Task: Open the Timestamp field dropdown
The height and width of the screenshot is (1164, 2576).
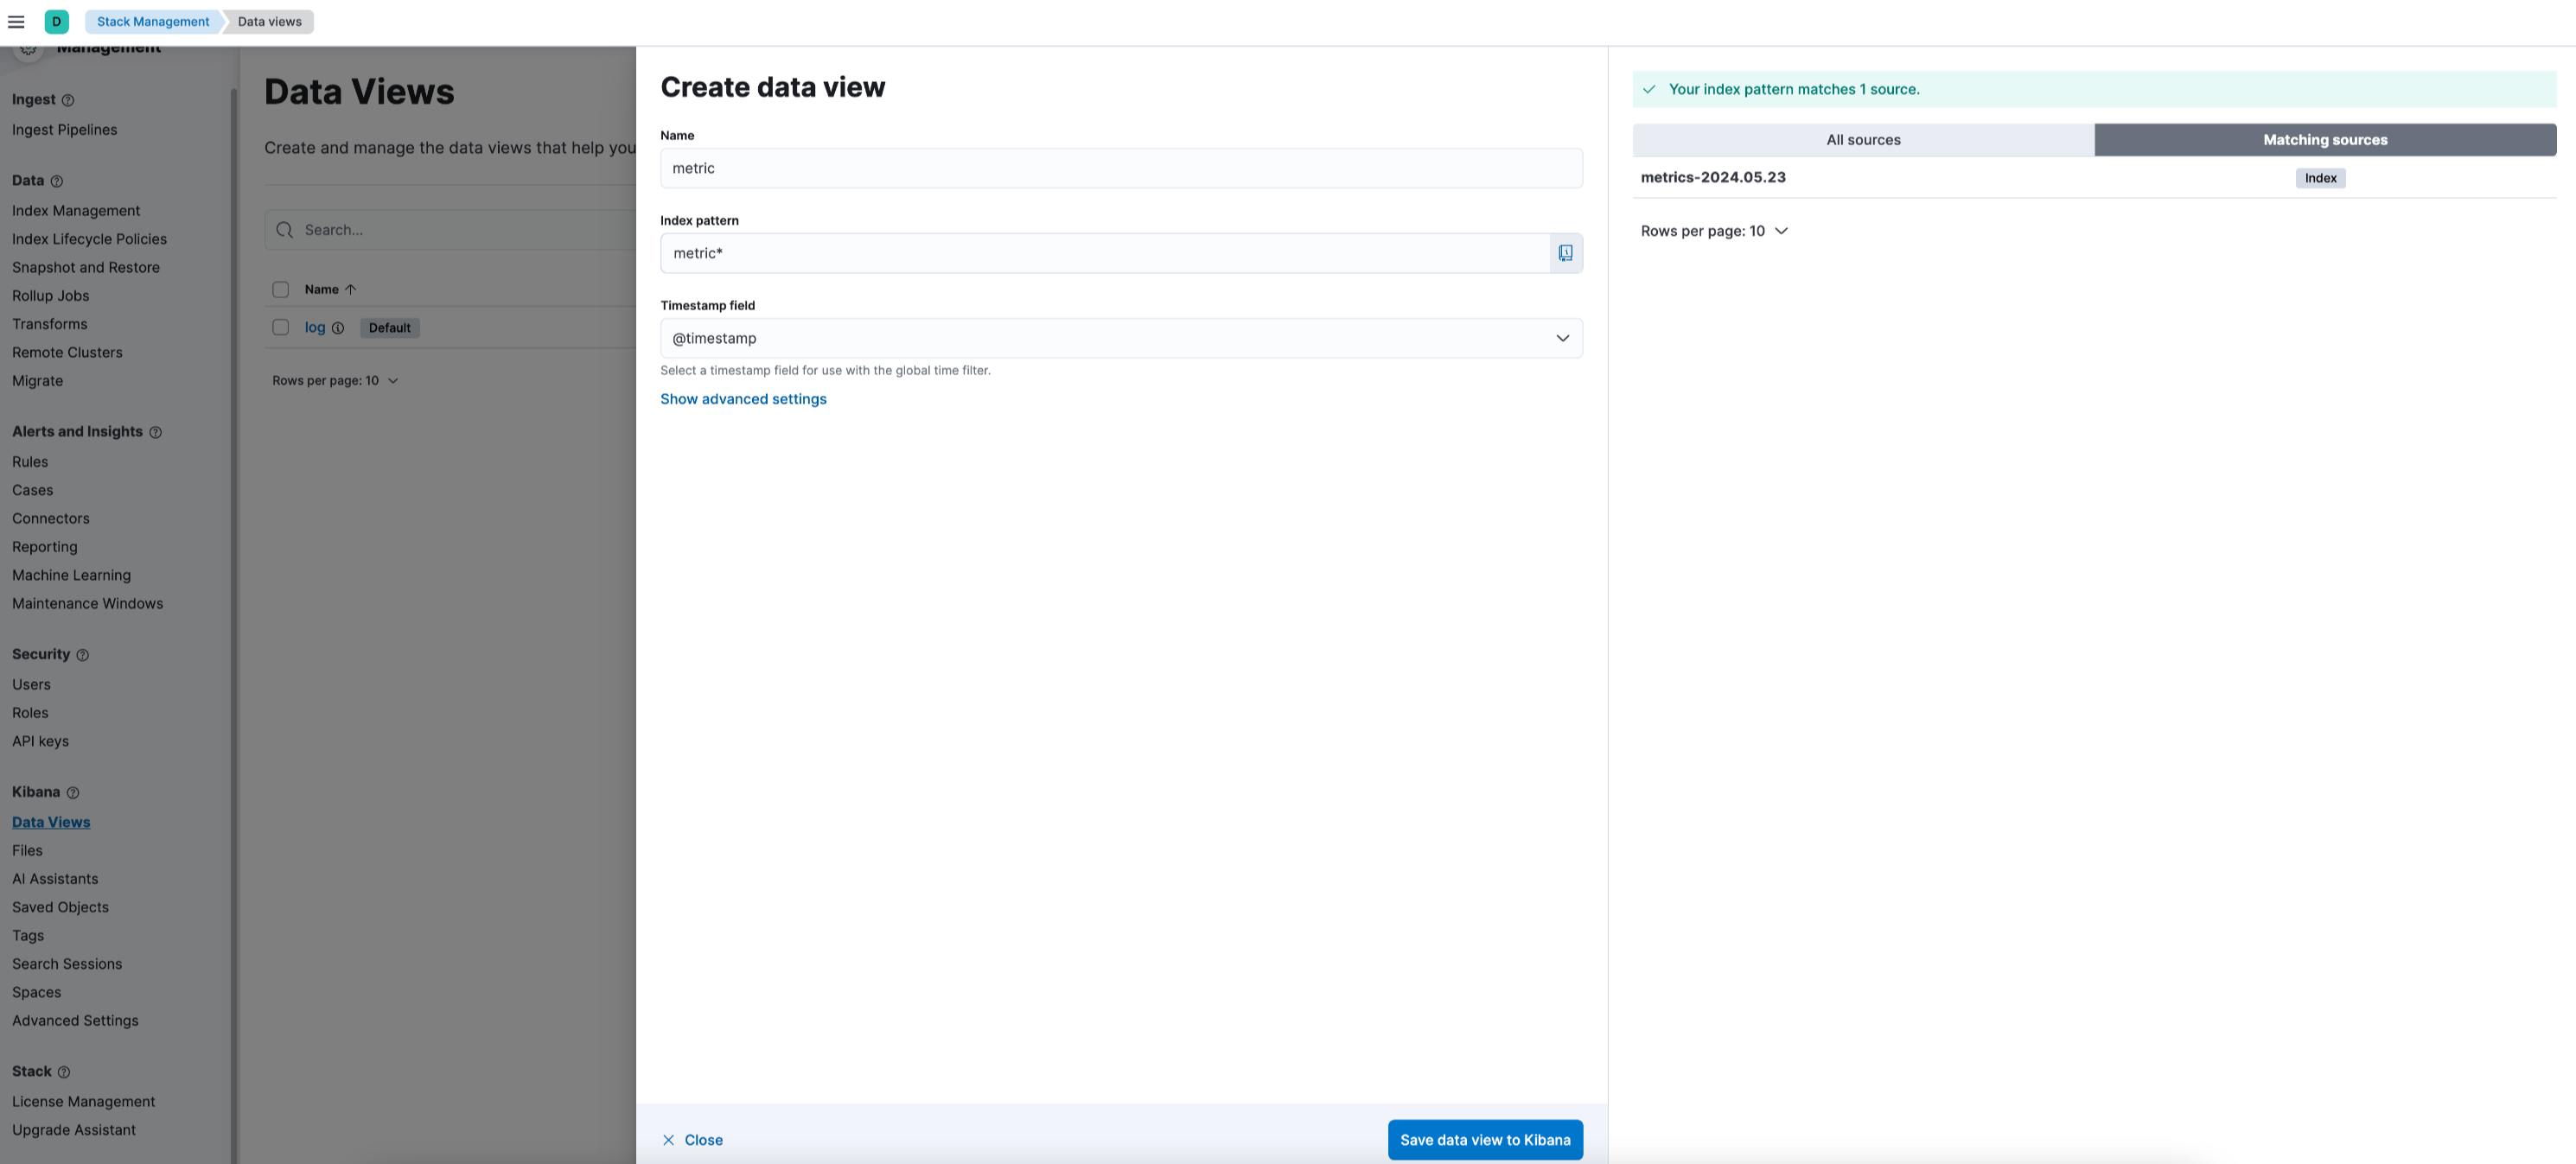Action: (x=1121, y=338)
